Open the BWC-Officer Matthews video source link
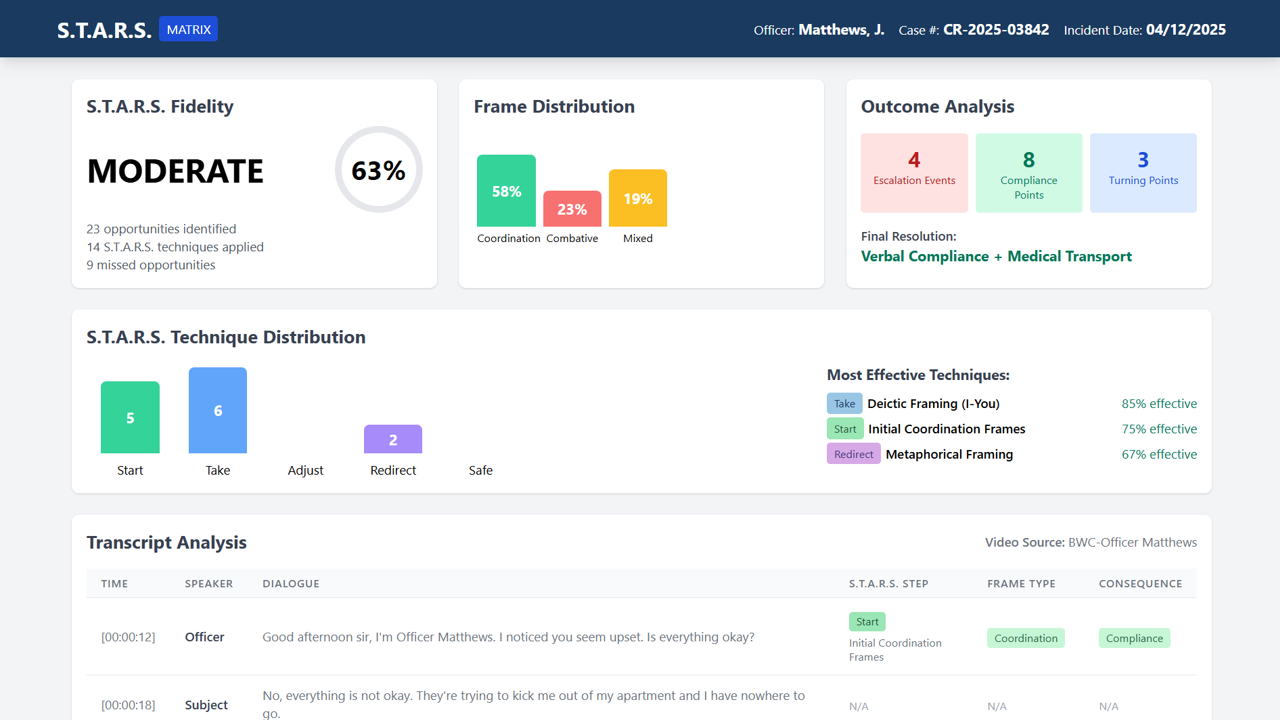Viewport: 1280px width, 720px height. click(1132, 542)
